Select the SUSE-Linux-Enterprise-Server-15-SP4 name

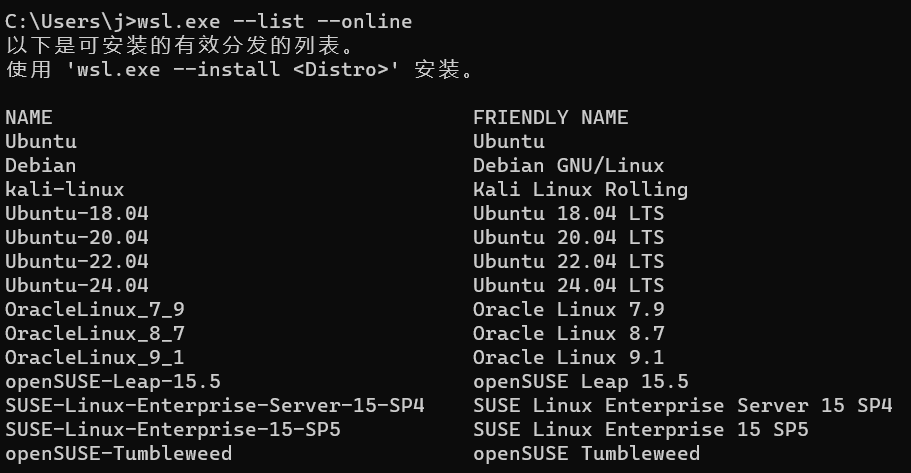click(x=214, y=405)
